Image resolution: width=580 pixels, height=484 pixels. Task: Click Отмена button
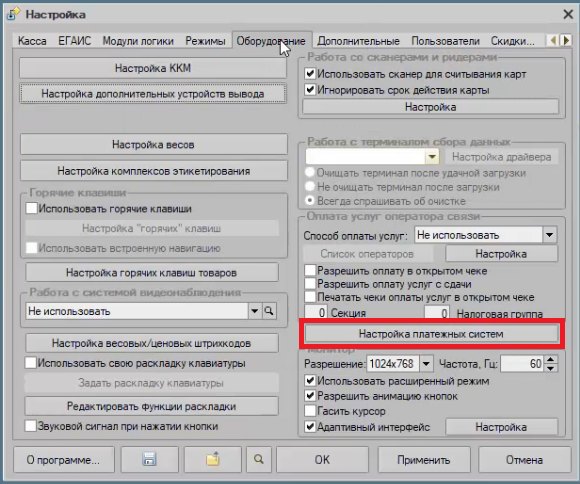[x=525, y=460]
